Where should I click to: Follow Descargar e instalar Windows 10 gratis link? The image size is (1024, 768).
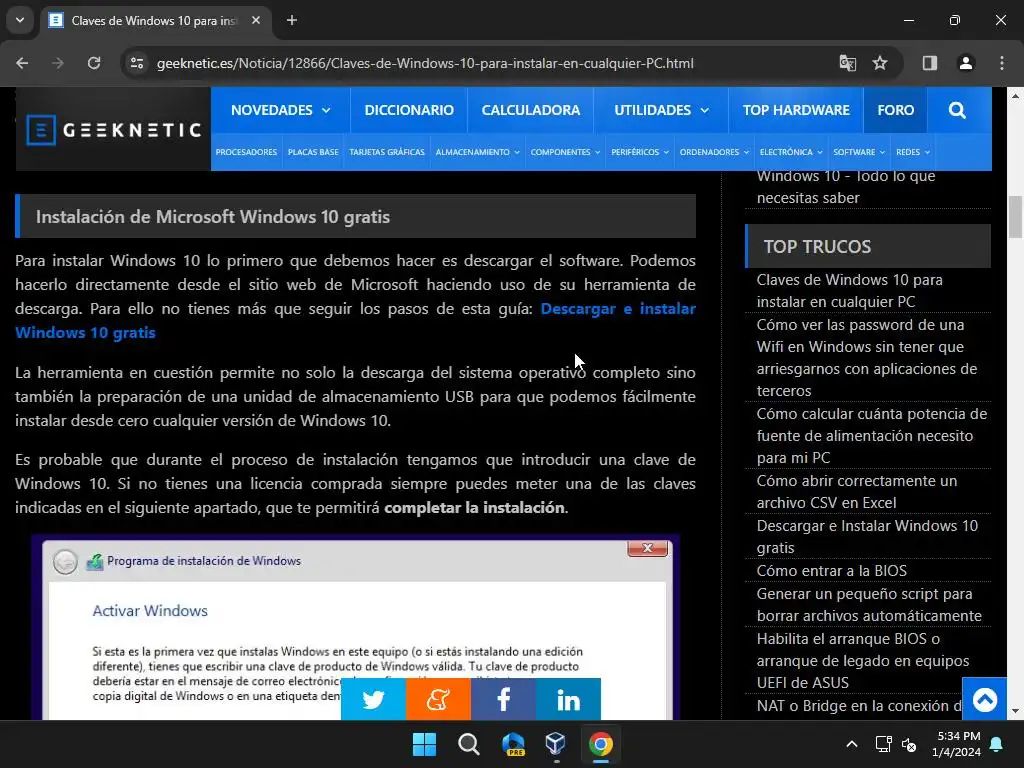tap(618, 309)
